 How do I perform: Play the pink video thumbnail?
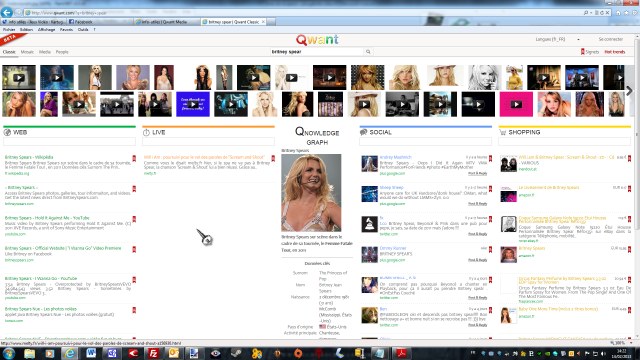pos(516,104)
